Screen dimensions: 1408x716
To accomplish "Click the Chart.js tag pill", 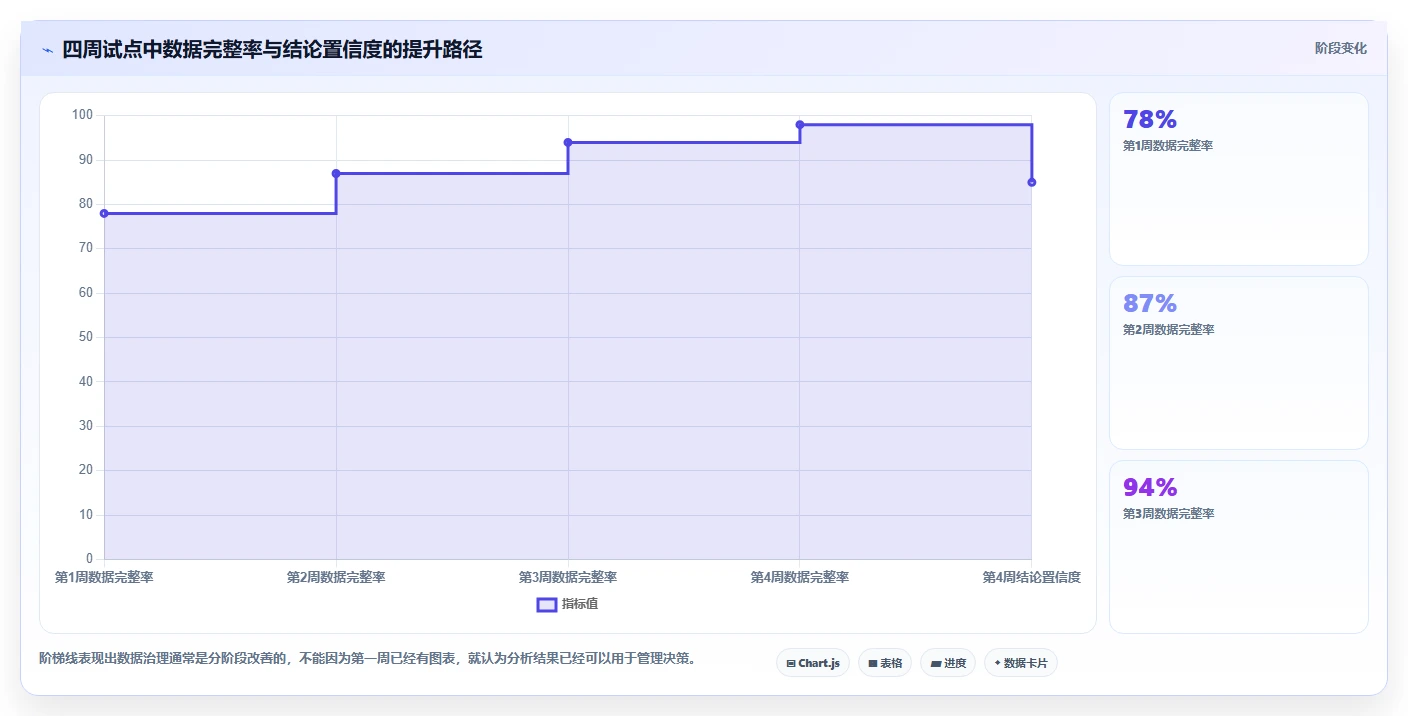I will [813, 663].
